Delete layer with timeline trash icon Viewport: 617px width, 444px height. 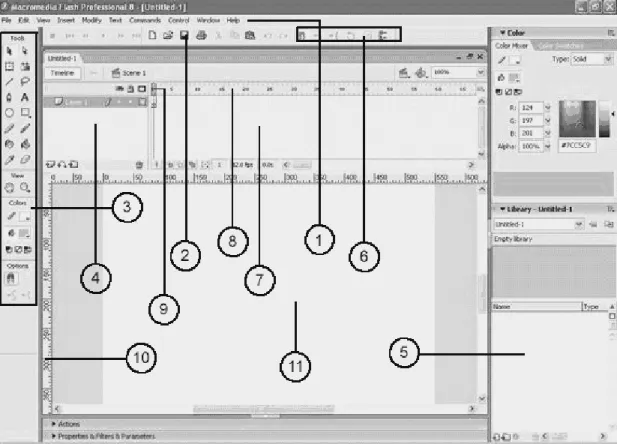139,165
